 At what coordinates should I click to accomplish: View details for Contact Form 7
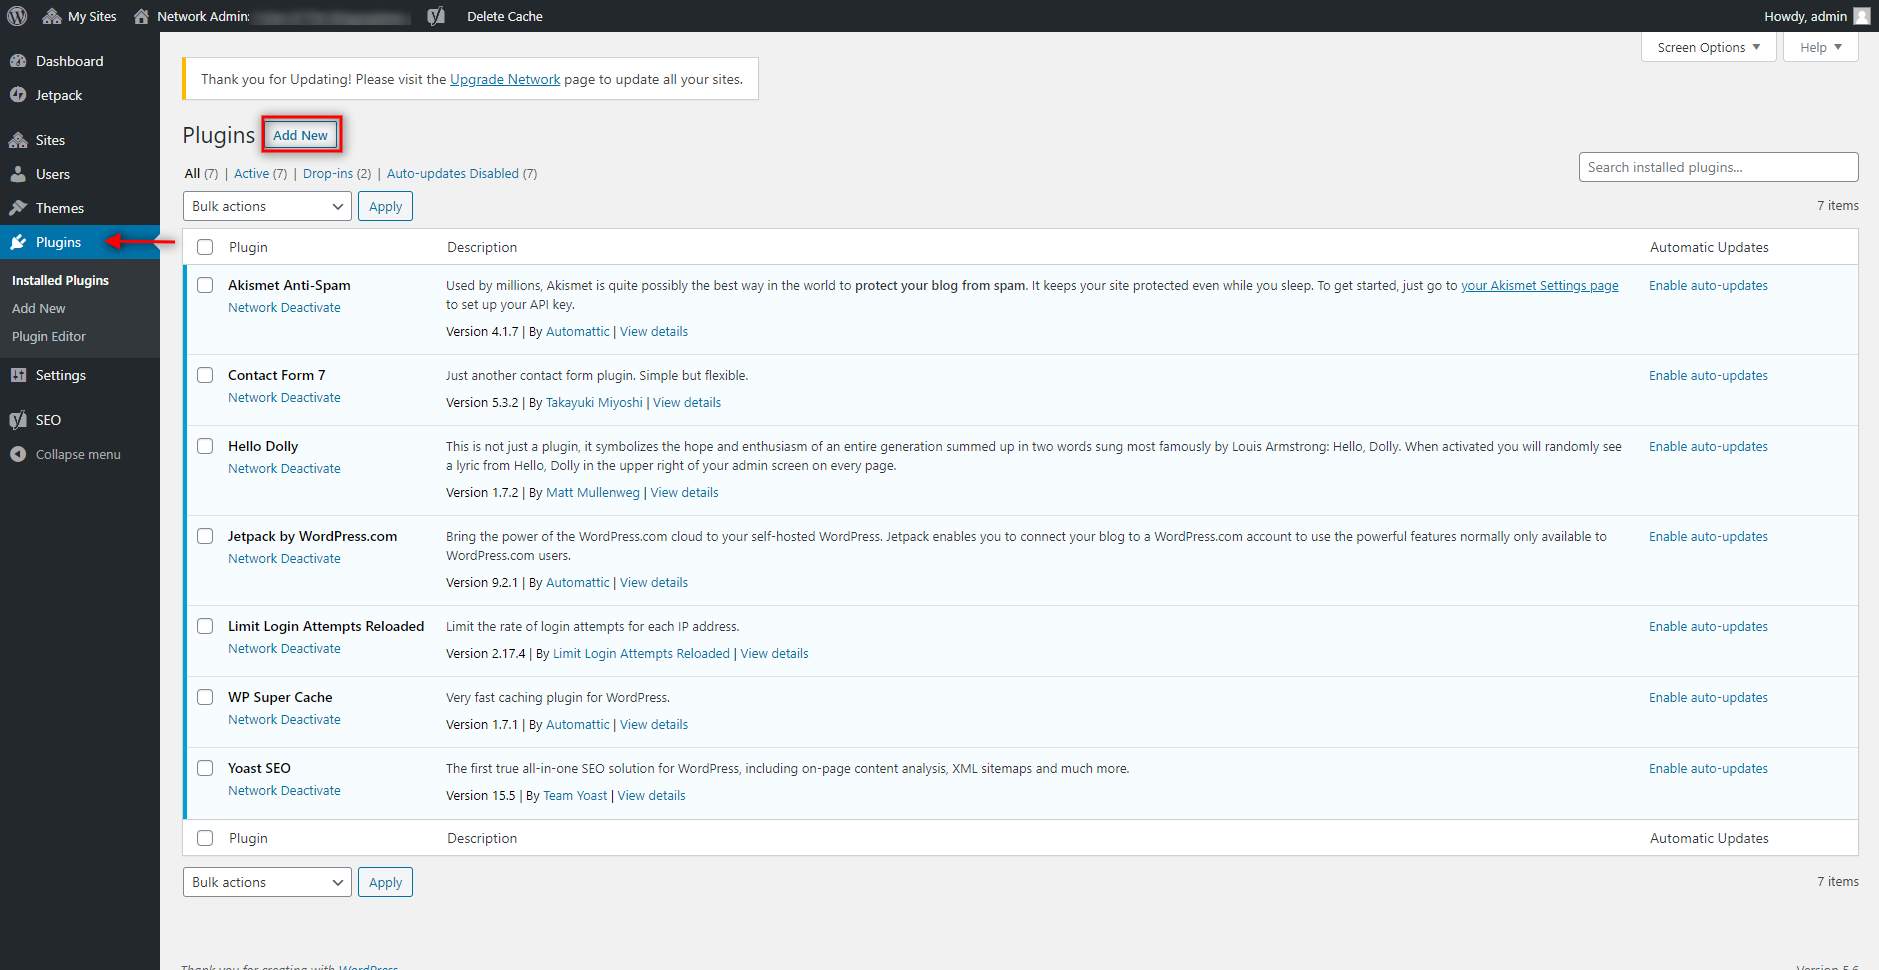687,403
